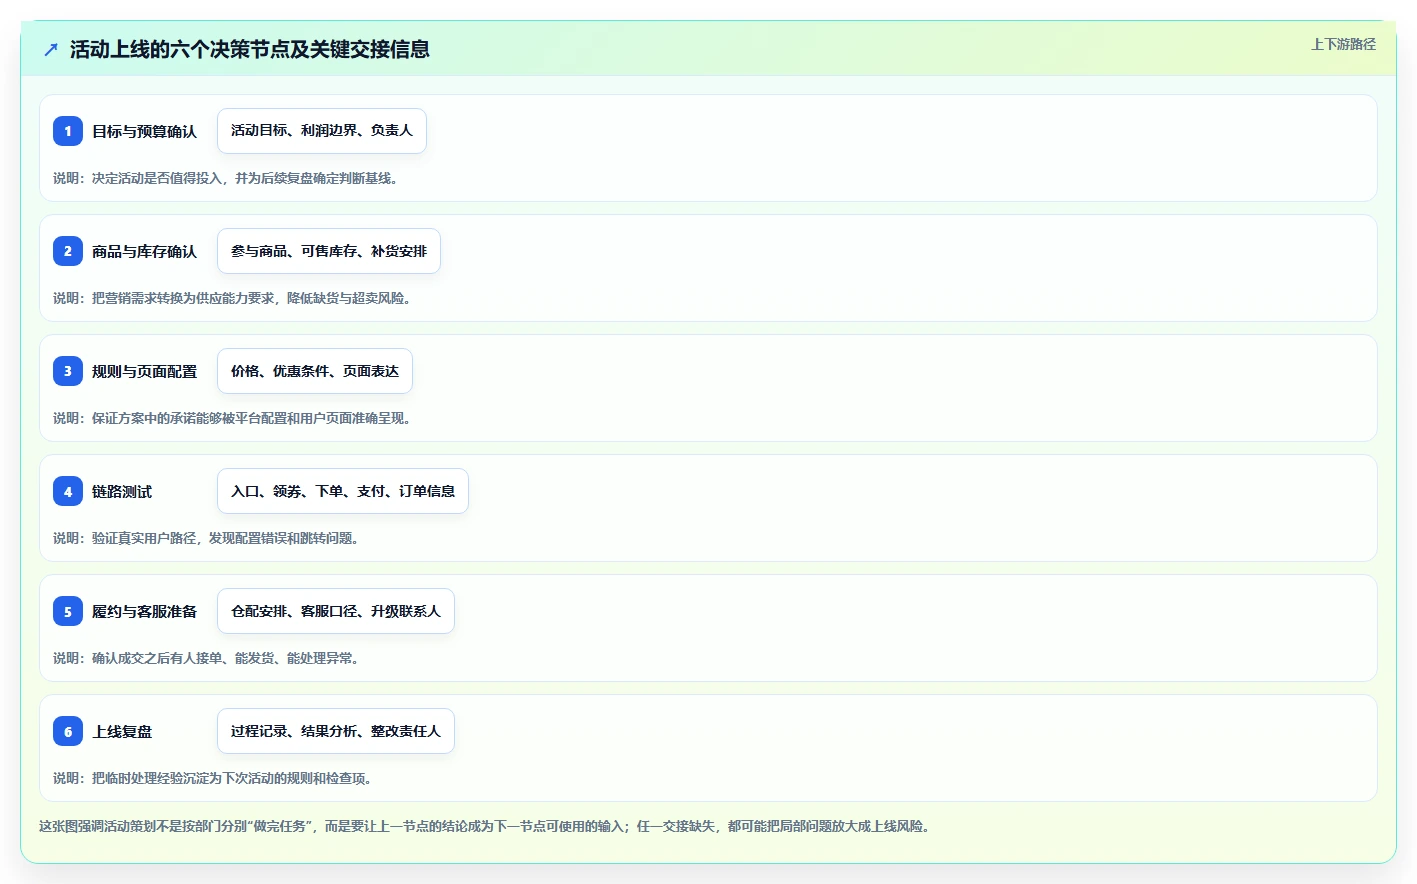Click the arrow icon beside the title
Screen dimensions: 1417x884
pos(51,49)
